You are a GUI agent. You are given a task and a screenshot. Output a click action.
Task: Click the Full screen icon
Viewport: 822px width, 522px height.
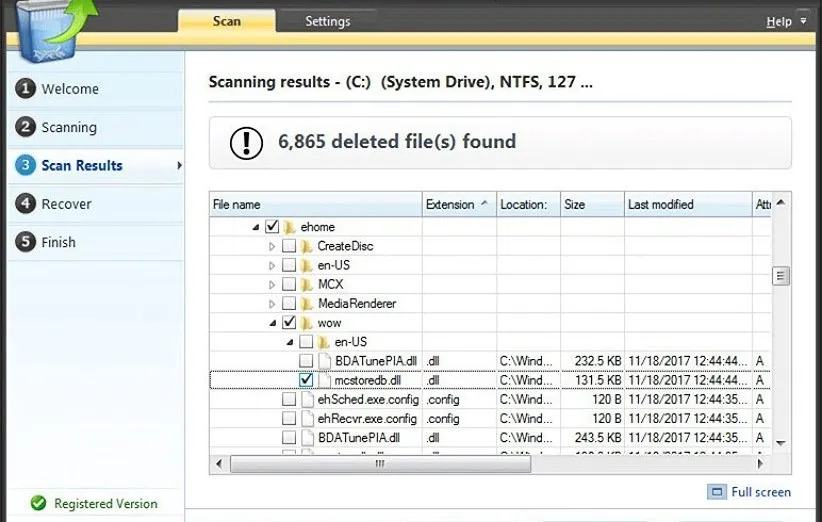click(717, 492)
